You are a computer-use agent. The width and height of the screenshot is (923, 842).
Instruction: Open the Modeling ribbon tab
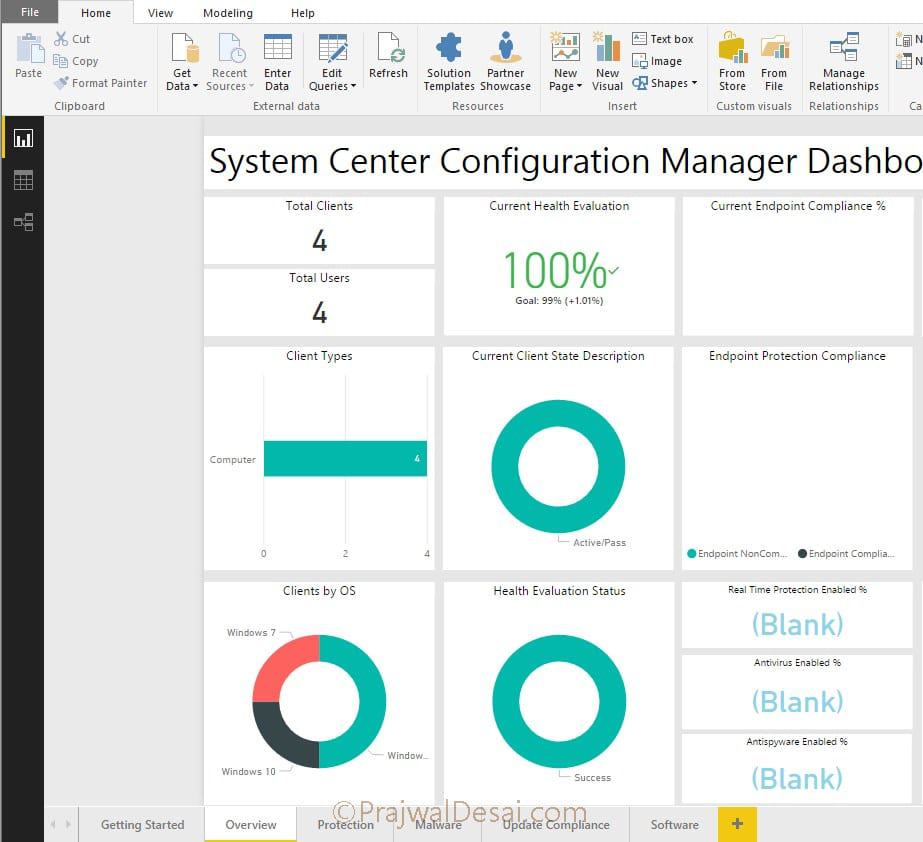point(228,13)
